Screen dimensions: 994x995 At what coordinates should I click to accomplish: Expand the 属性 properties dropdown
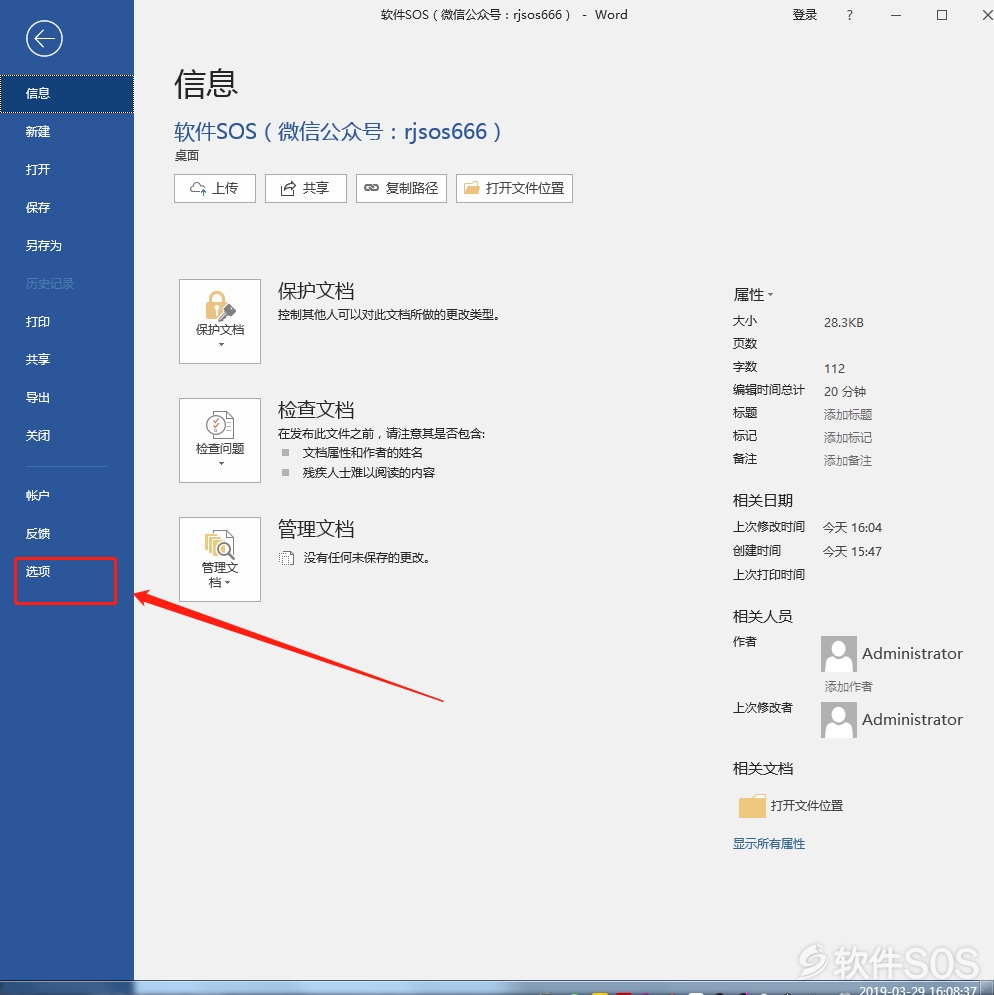pyautogui.click(x=753, y=294)
